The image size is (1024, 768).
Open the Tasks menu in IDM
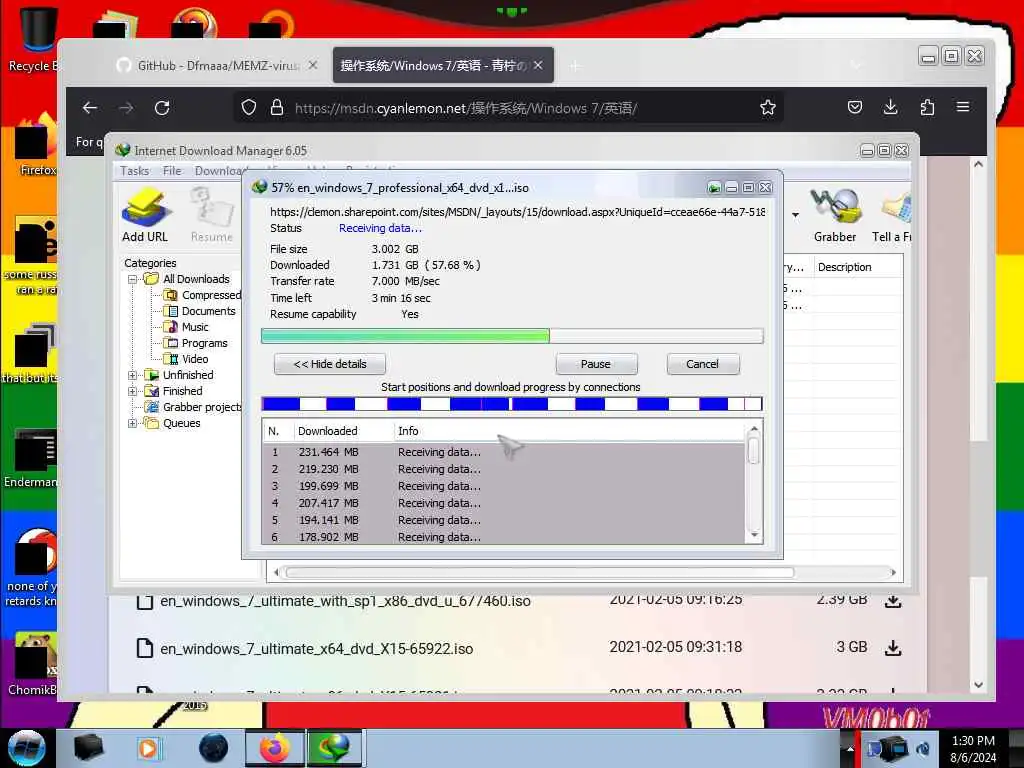tap(135, 170)
